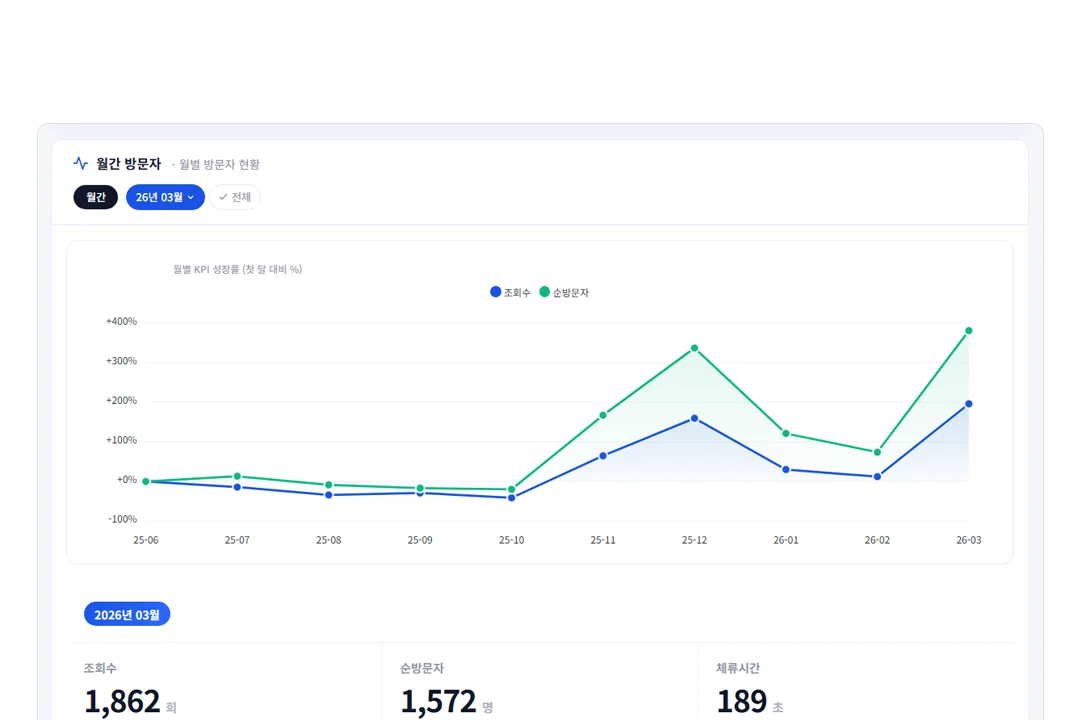This screenshot has height=720, width=1080.
Task: Click the green 26-02 data point
Action: coord(877,452)
